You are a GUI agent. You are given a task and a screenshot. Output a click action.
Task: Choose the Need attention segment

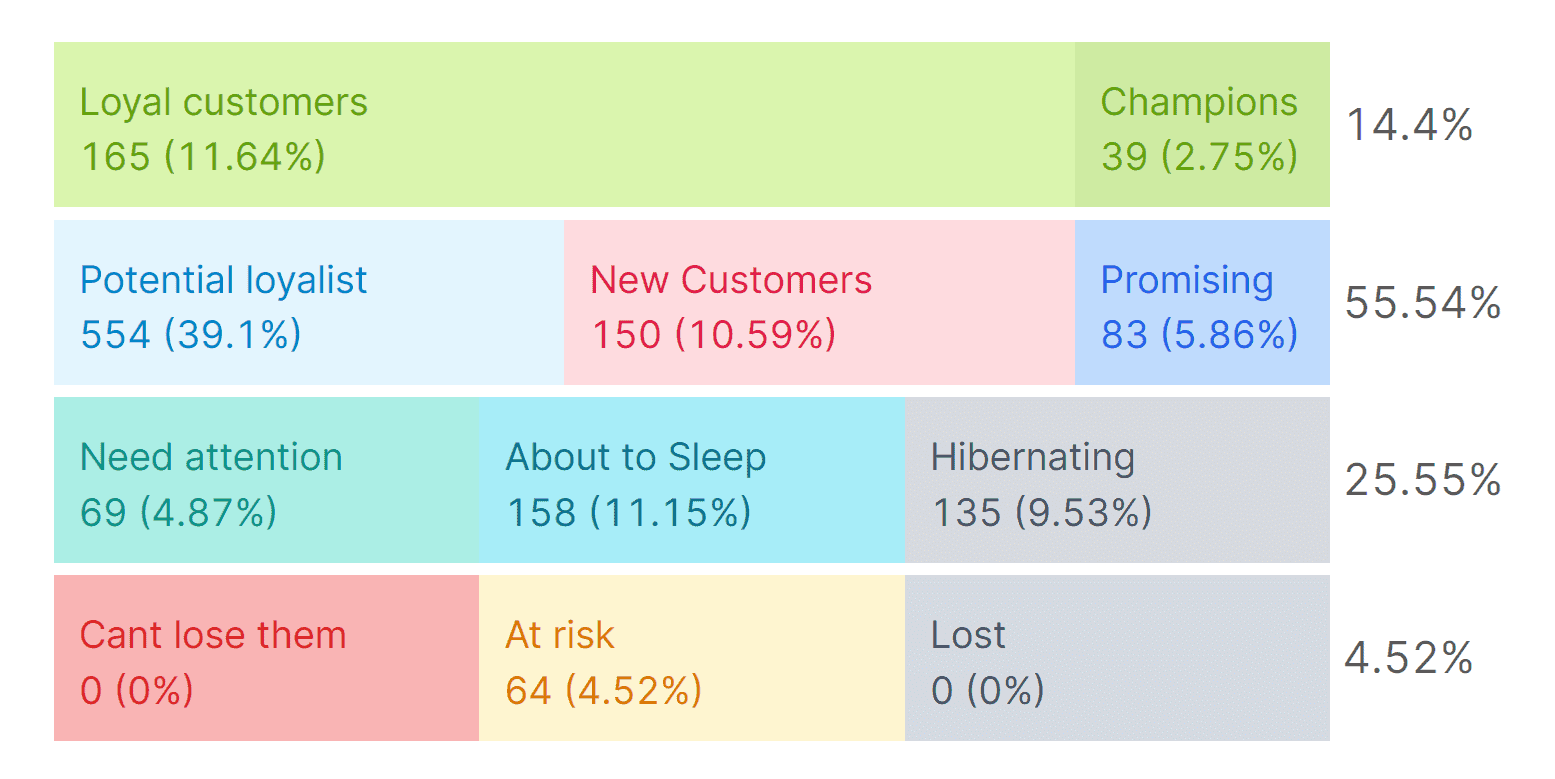(266, 480)
